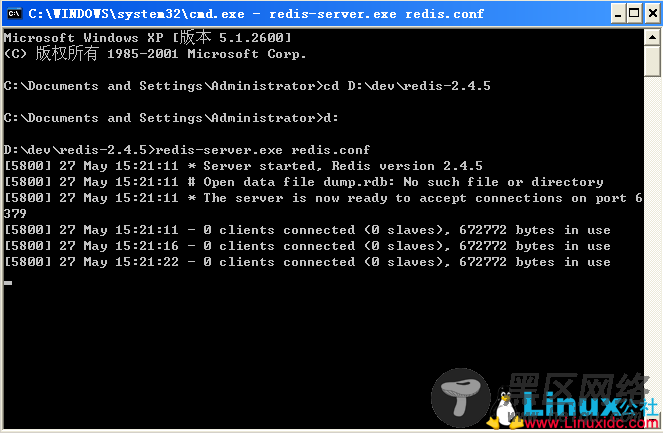Viewport: 663px width, 433px height.
Task: Click the 15:21:16 '0 clients connected' line
Action: tap(307, 246)
